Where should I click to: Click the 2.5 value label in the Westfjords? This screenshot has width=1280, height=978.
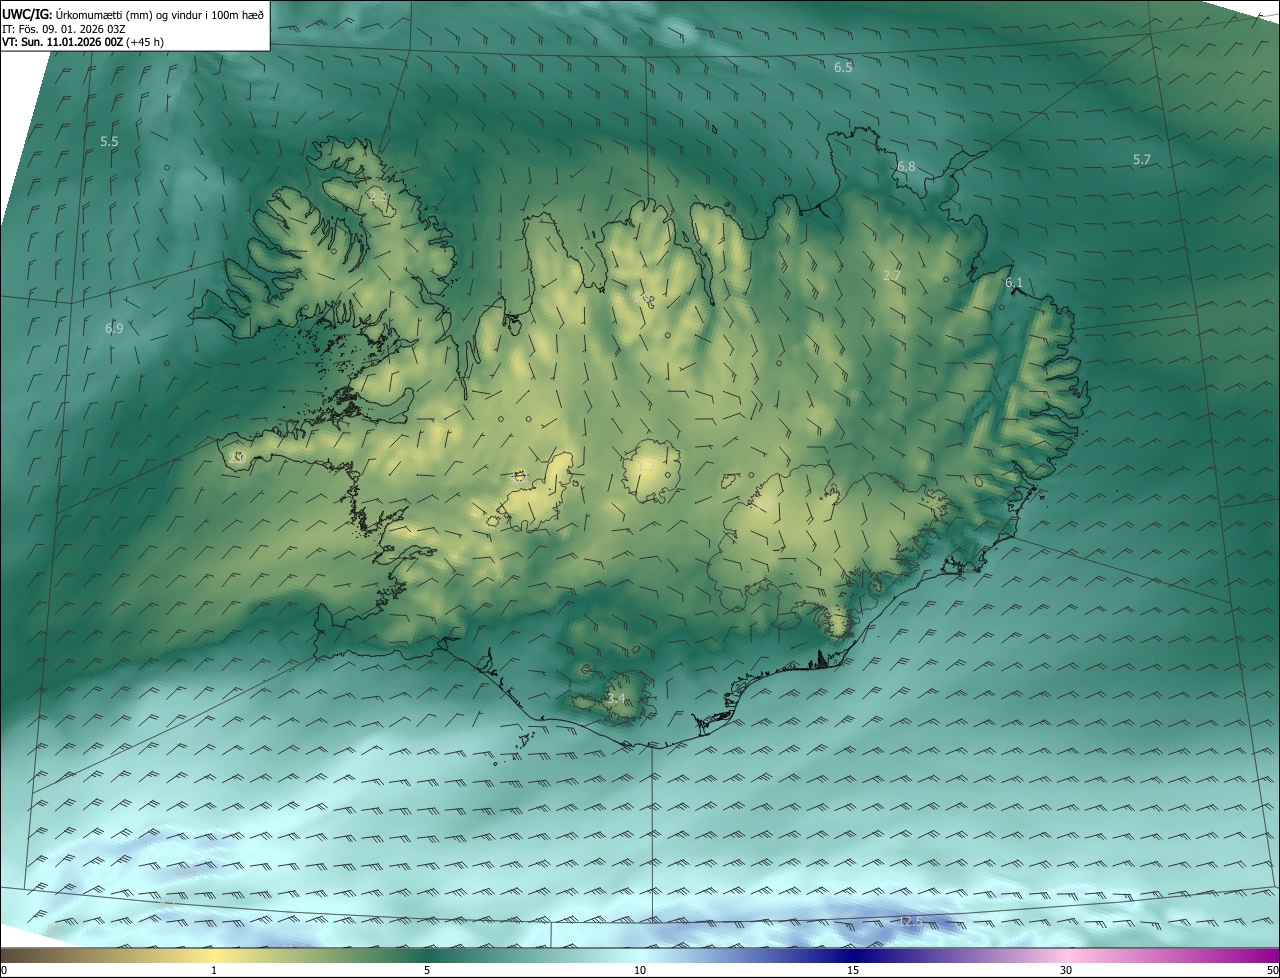coord(379,197)
